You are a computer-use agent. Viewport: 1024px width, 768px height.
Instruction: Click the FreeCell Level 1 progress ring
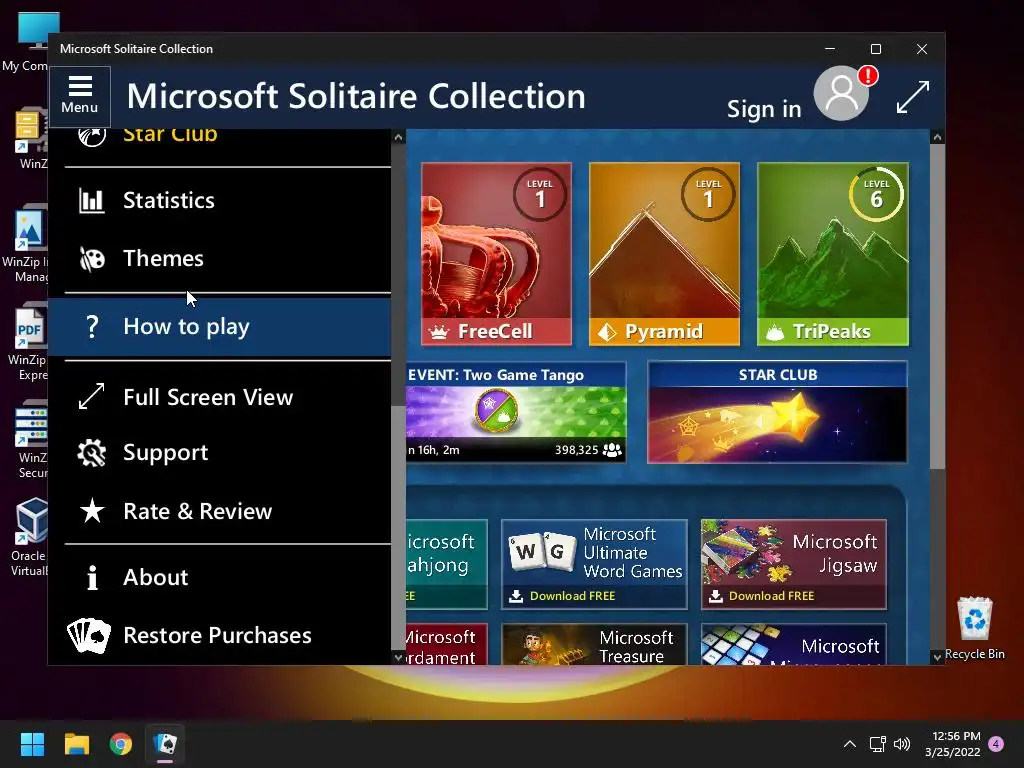539,194
